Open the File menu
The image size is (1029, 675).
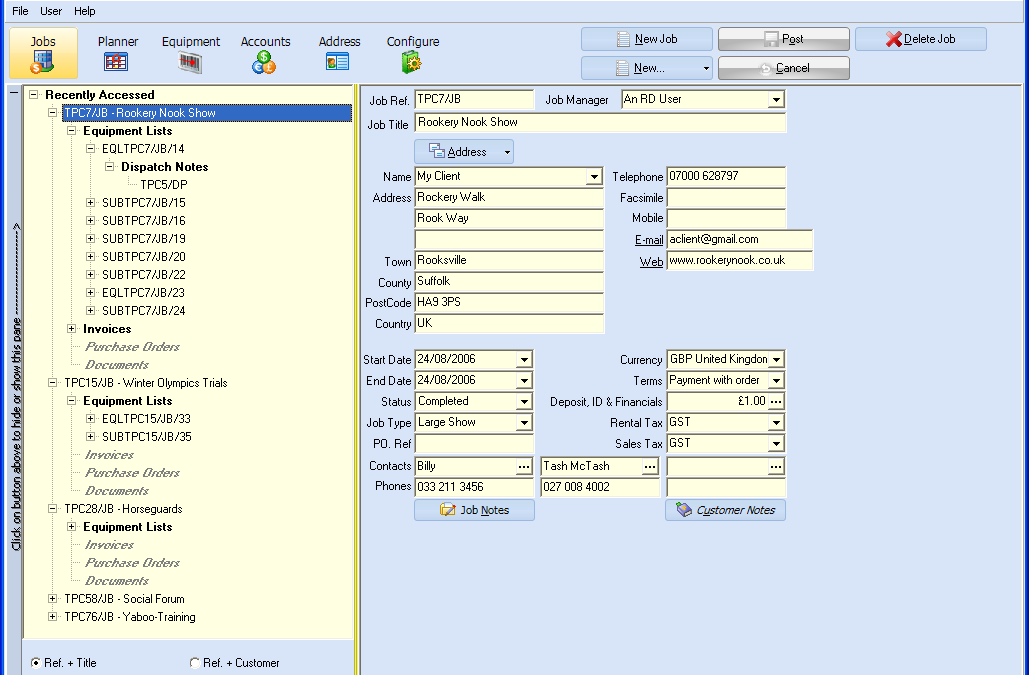click(20, 11)
